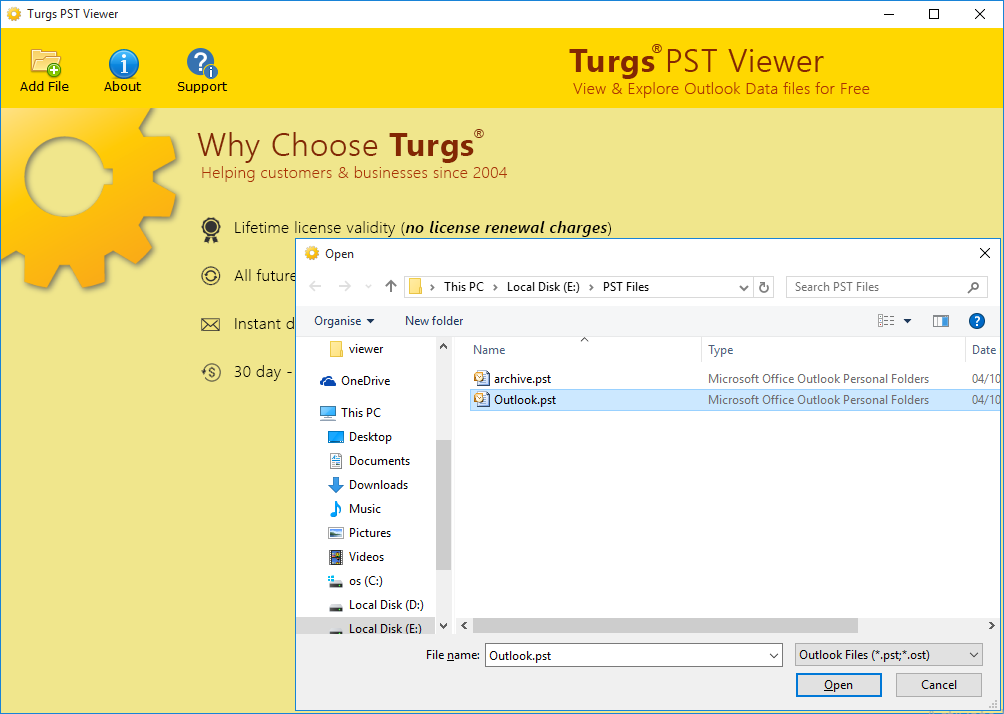
Task: Click horizontal scrollbar right arrow
Action: point(991,626)
